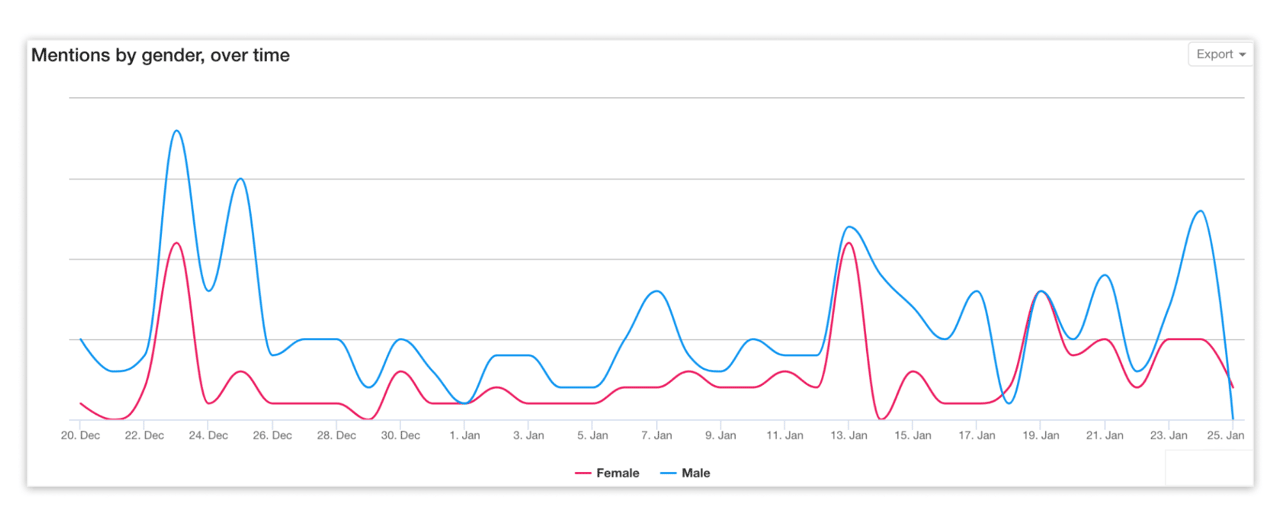Click the Male line peak at 25 Dec
Screen dimensions: 1280x527
point(240,179)
